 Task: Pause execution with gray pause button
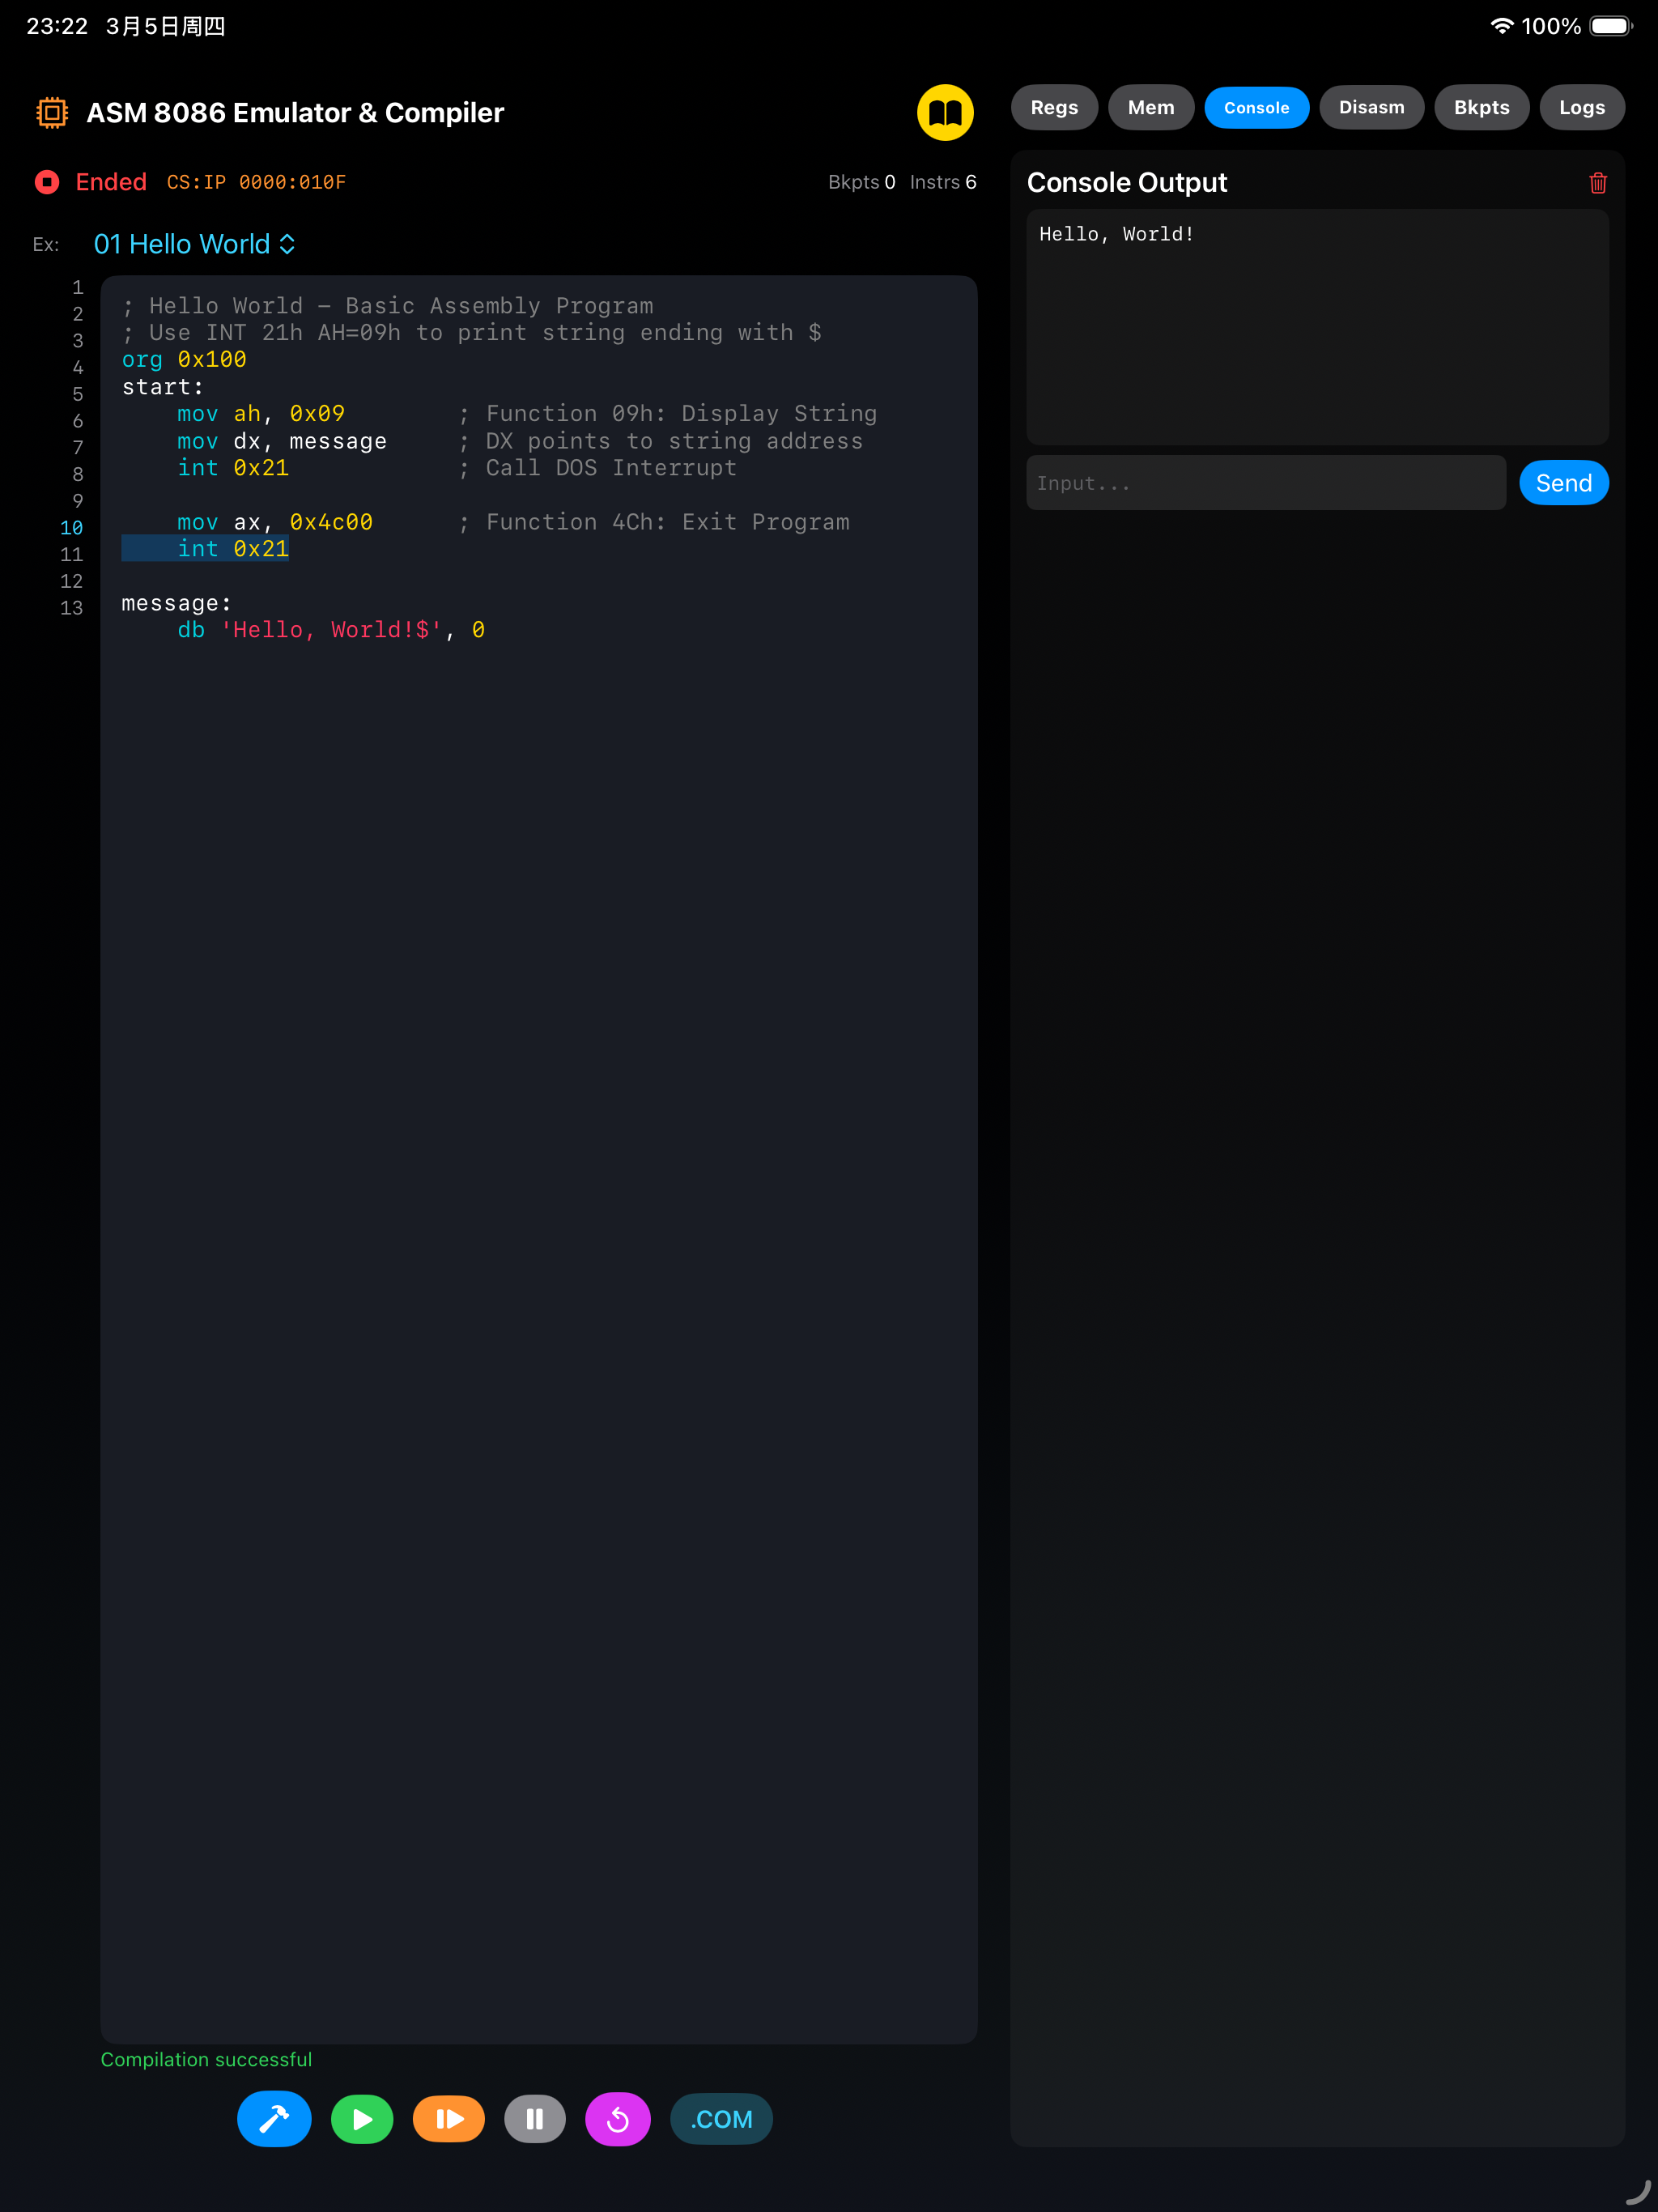pos(535,2119)
